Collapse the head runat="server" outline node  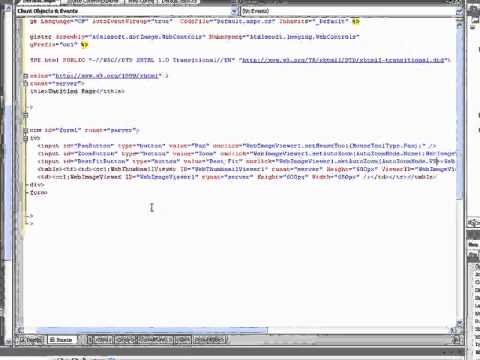tap(26, 83)
